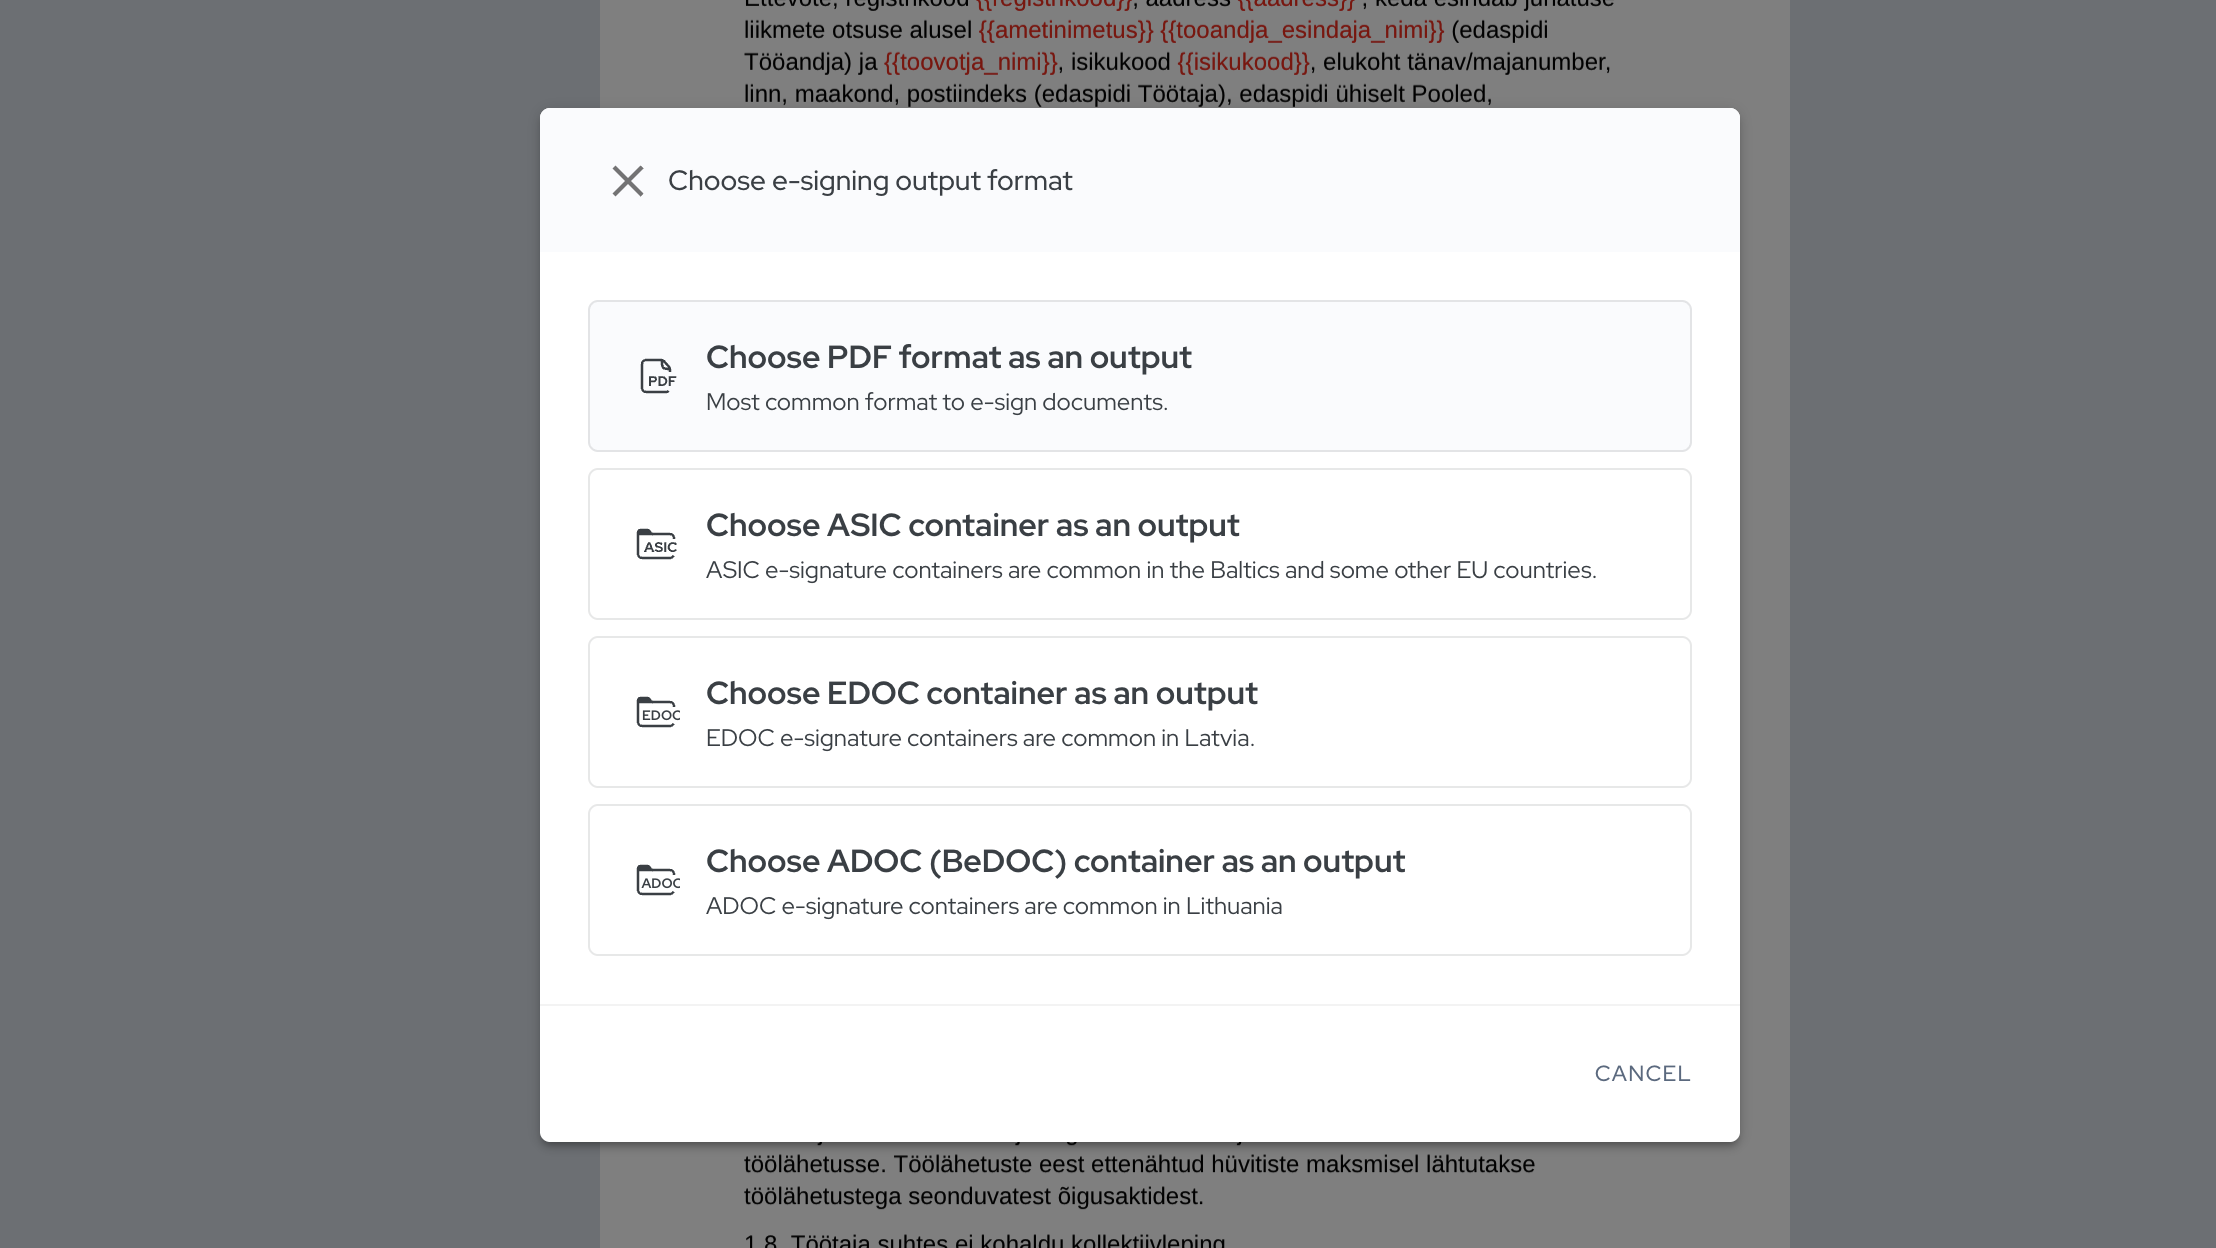Screen dimensions: 2216x1248
Task: Click the EDOC container folder icon
Action: (x=657, y=711)
